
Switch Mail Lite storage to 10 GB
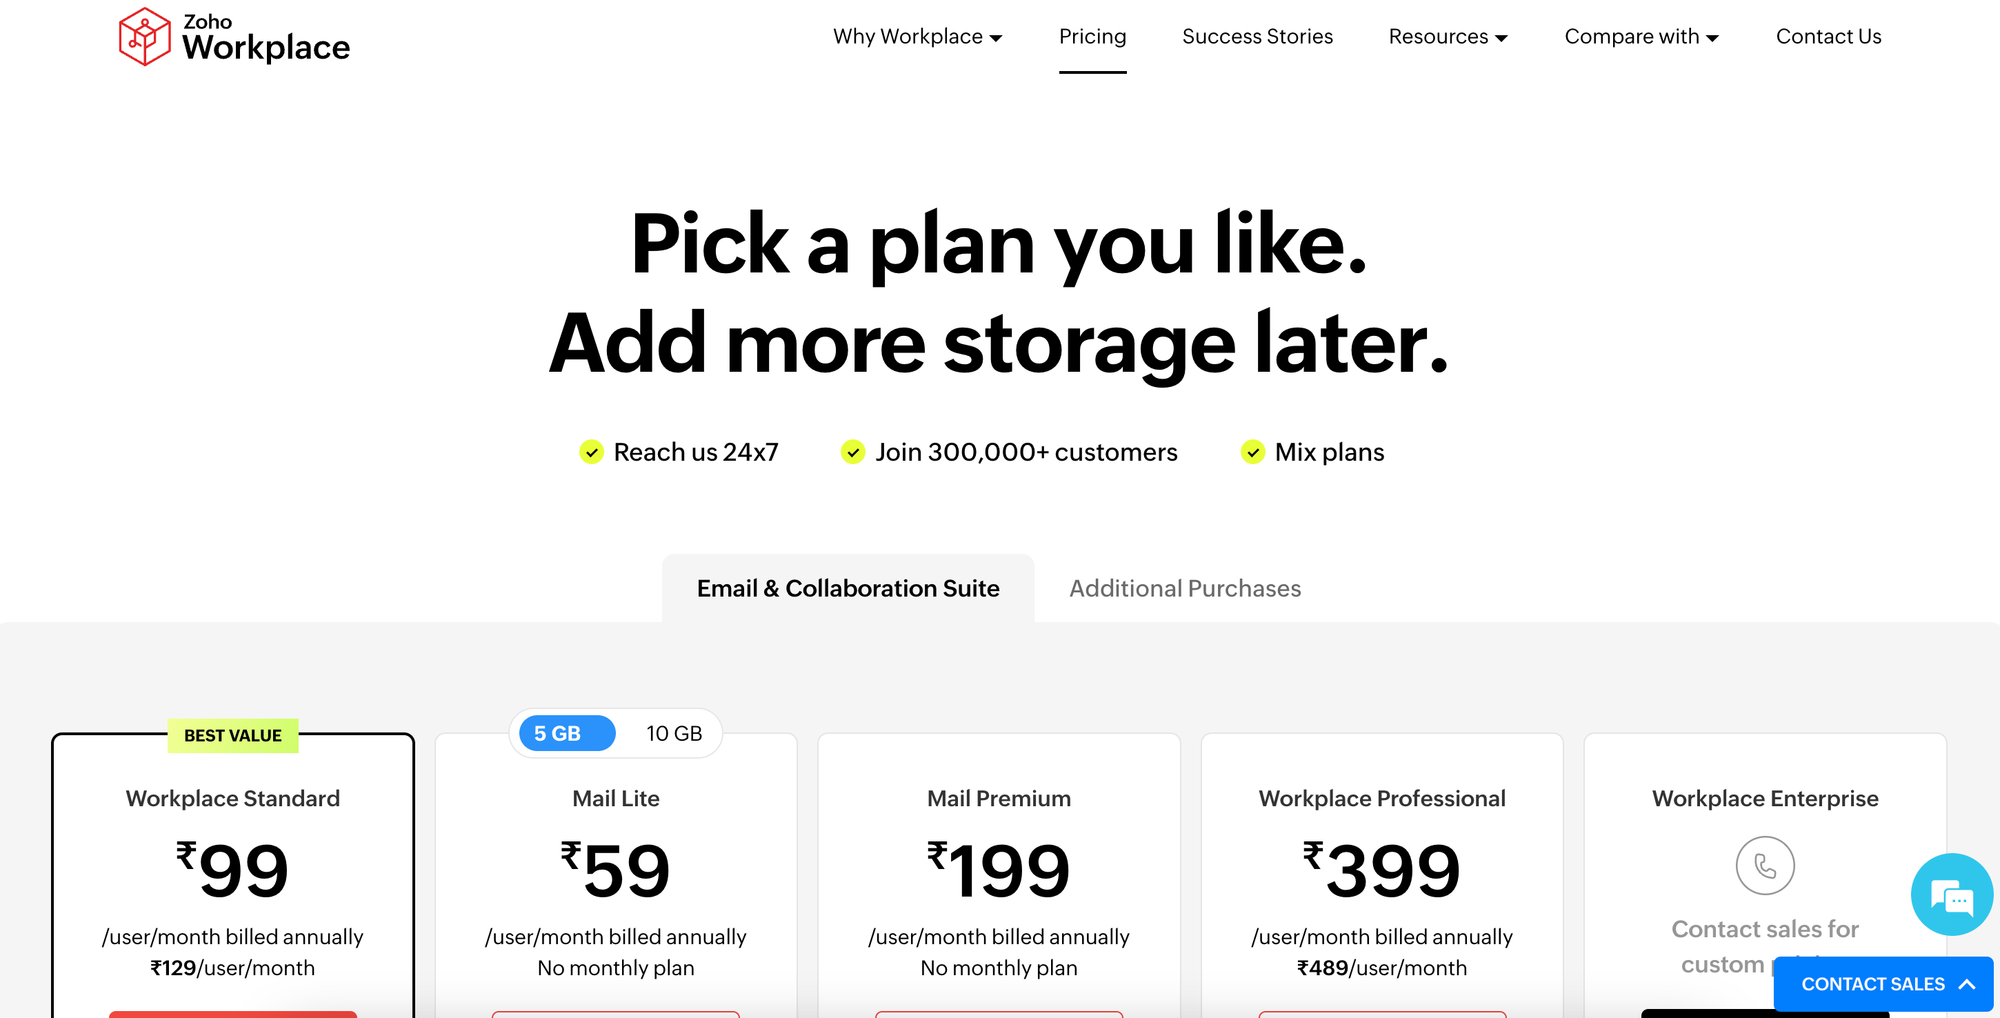[x=674, y=734]
